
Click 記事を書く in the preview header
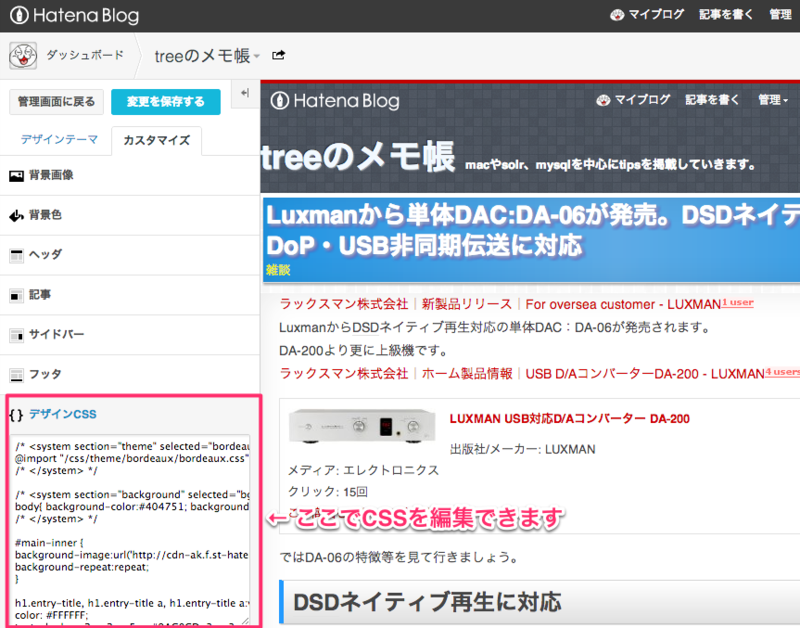pyautogui.click(x=712, y=100)
